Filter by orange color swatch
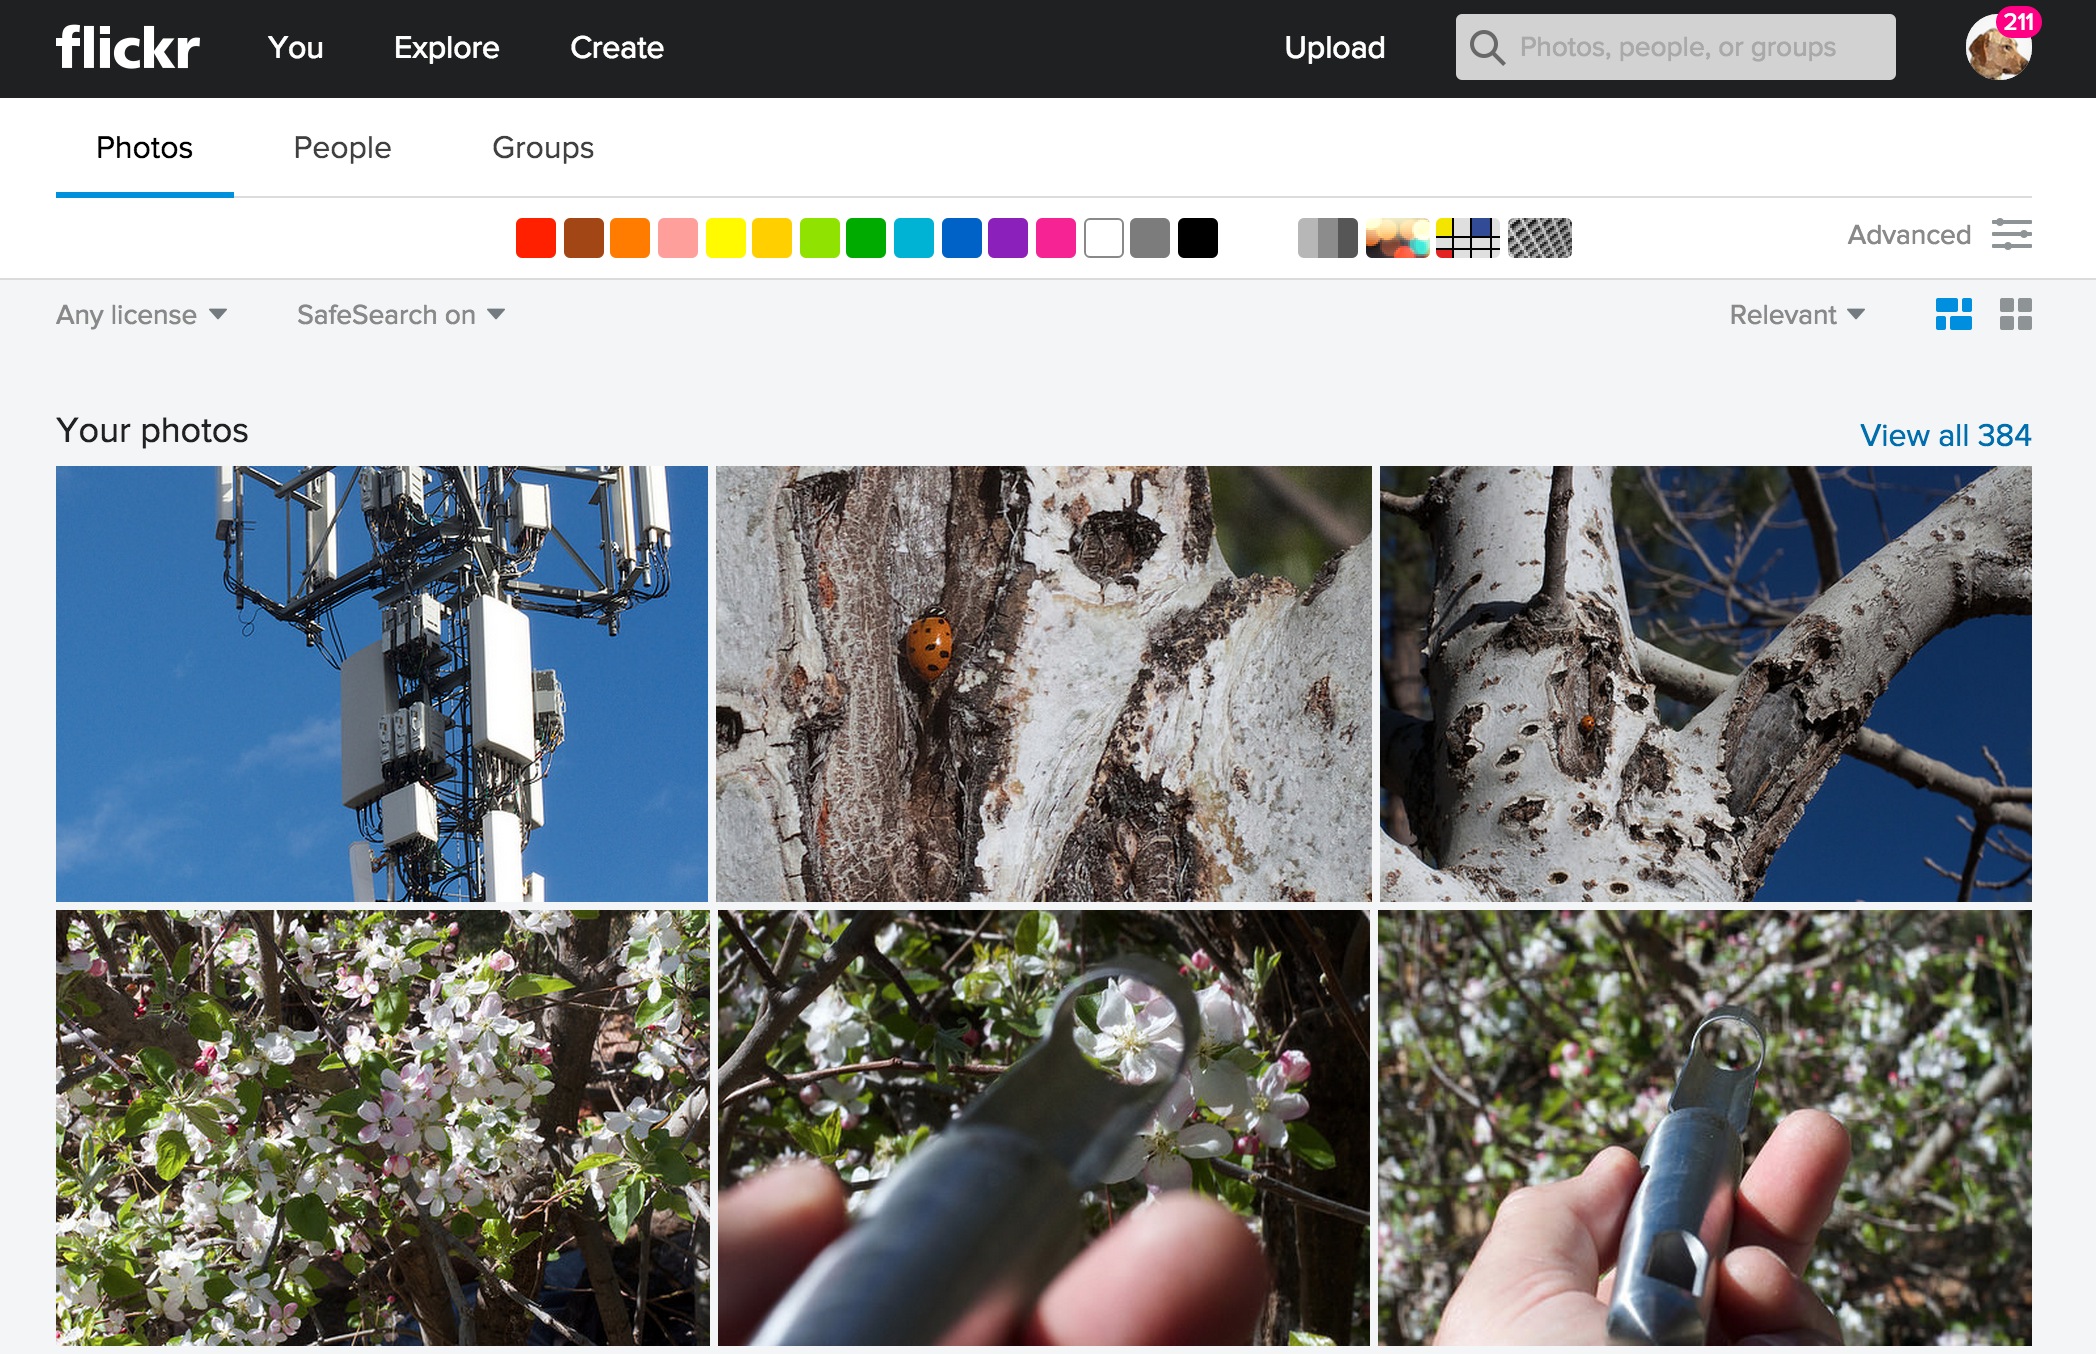The height and width of the screenshot is (1354, 2096). click(x=630, y=238)
